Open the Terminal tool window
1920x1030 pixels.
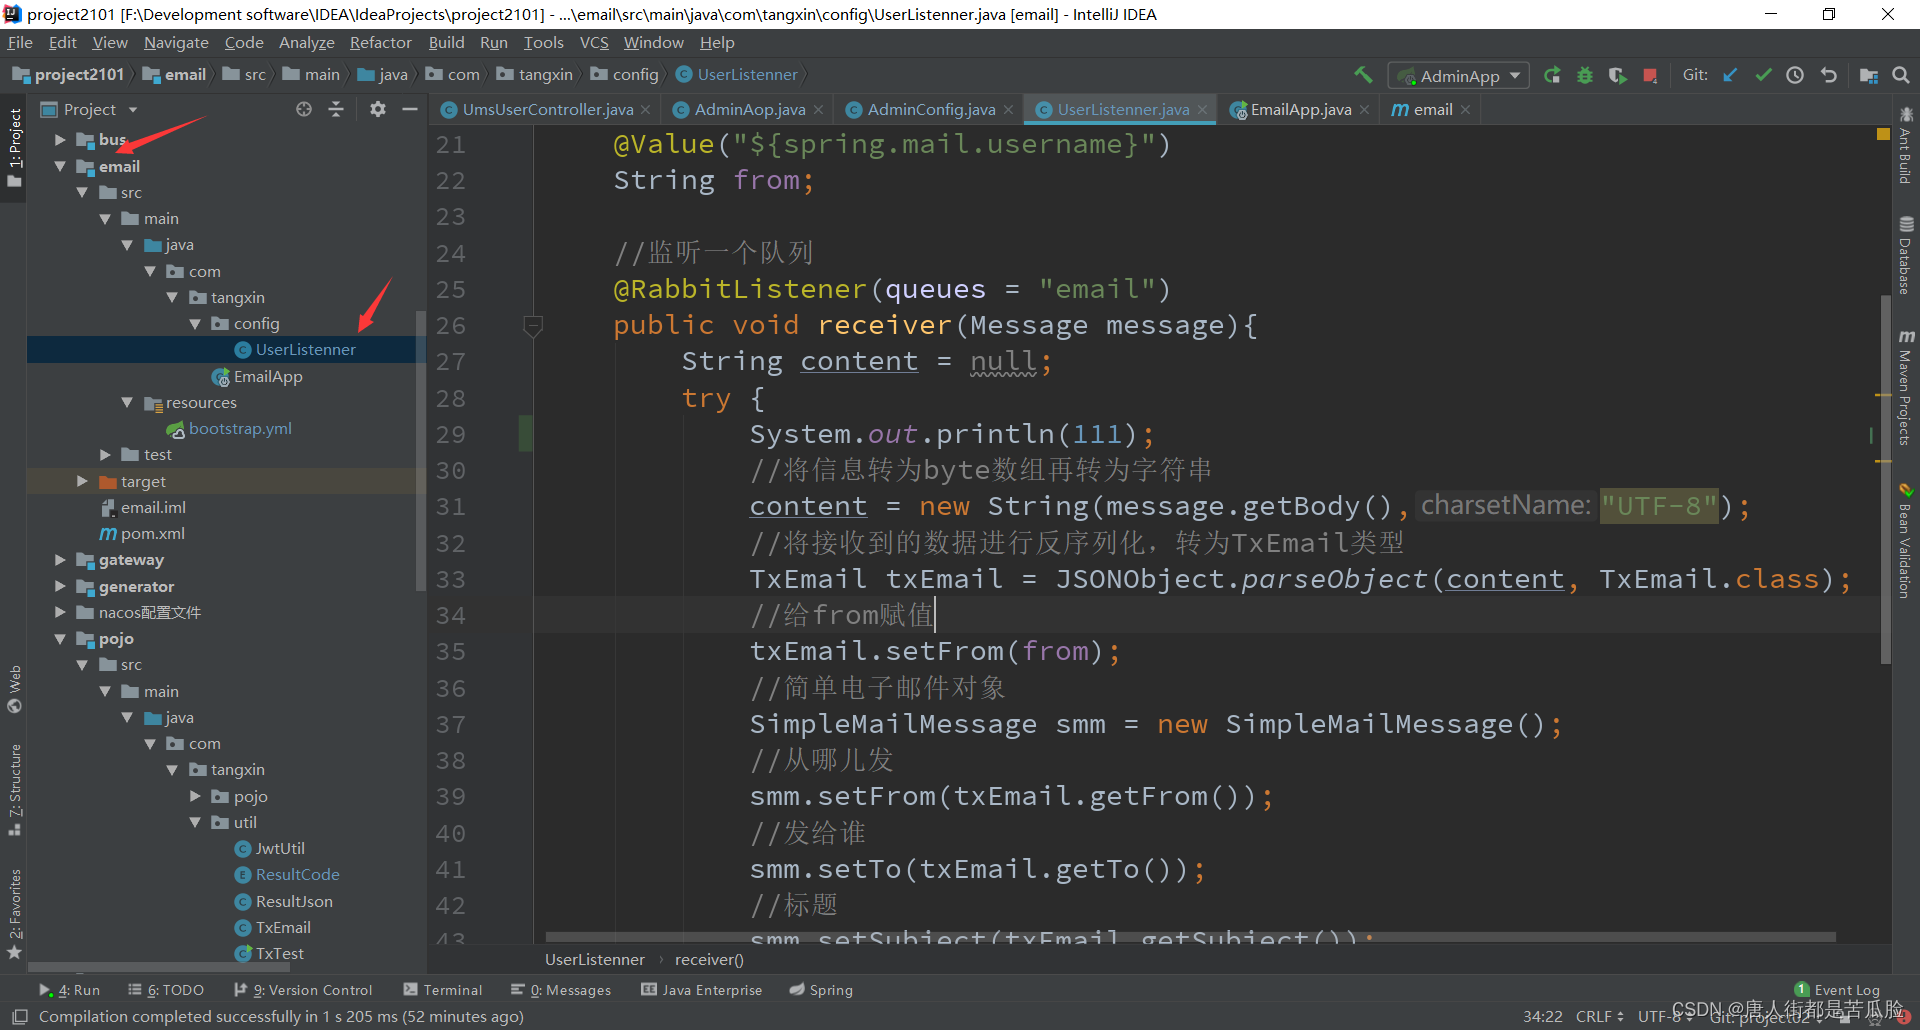[x=443, y=990]
